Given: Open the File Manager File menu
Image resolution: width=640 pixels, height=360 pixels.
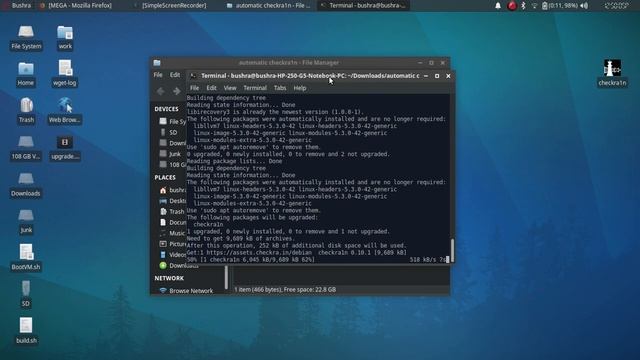Looking at the screenshot, I should point(158,75).
